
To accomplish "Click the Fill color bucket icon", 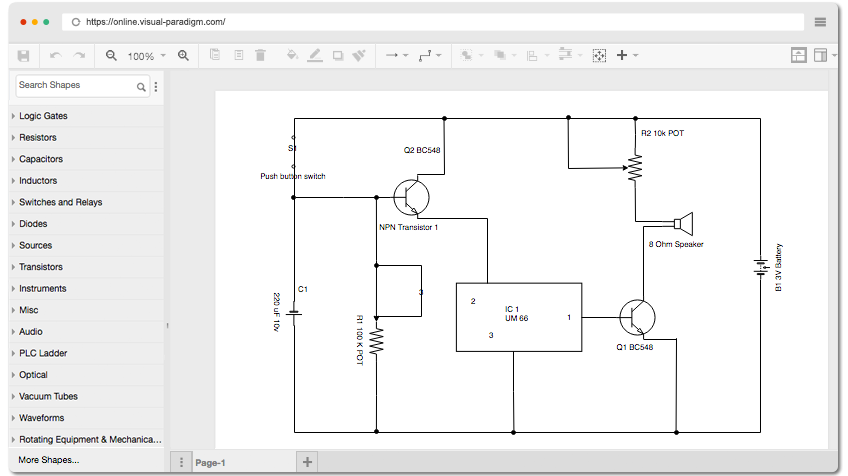I will (x=292, y=55).
